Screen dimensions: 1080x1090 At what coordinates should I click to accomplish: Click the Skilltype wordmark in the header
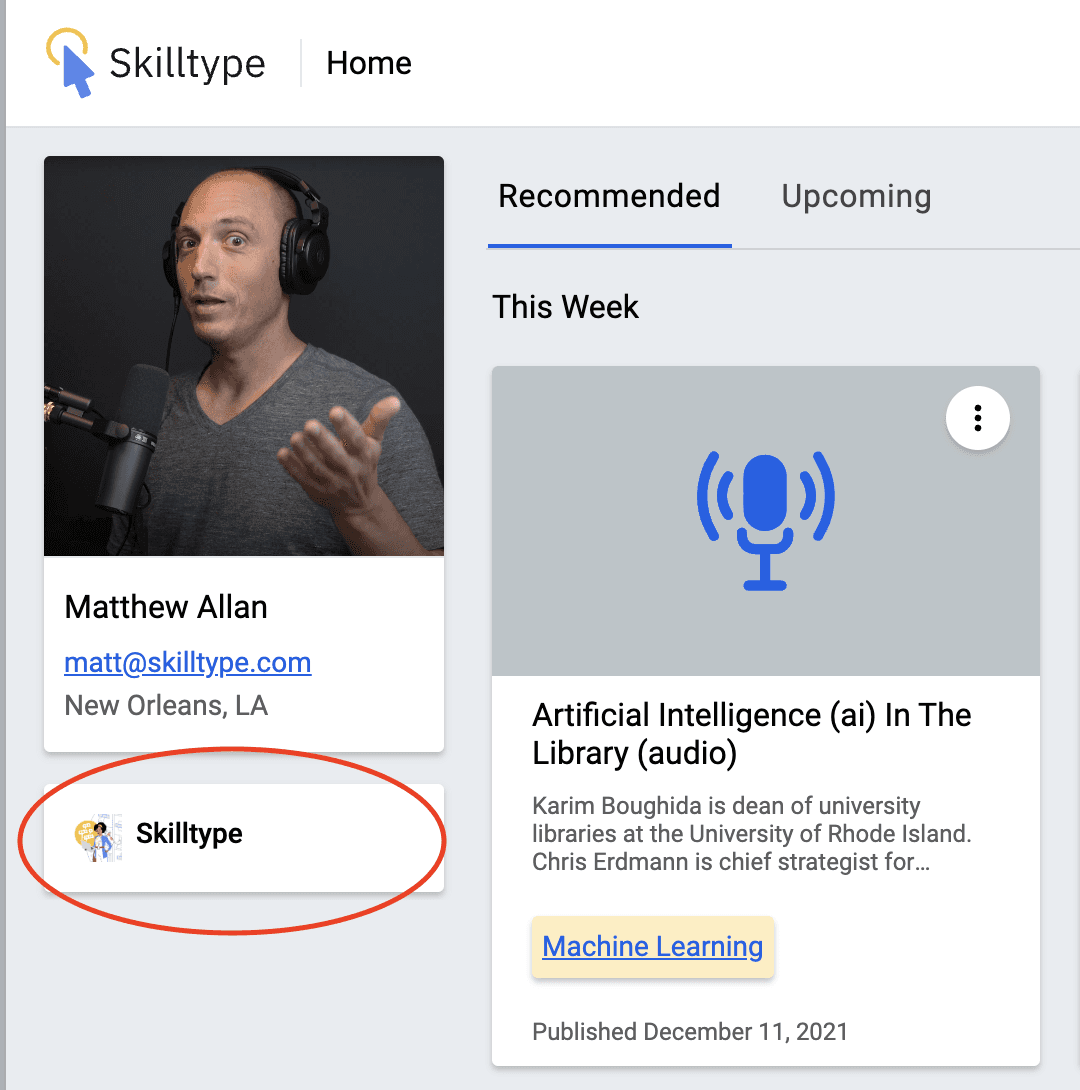pos(188,64)
